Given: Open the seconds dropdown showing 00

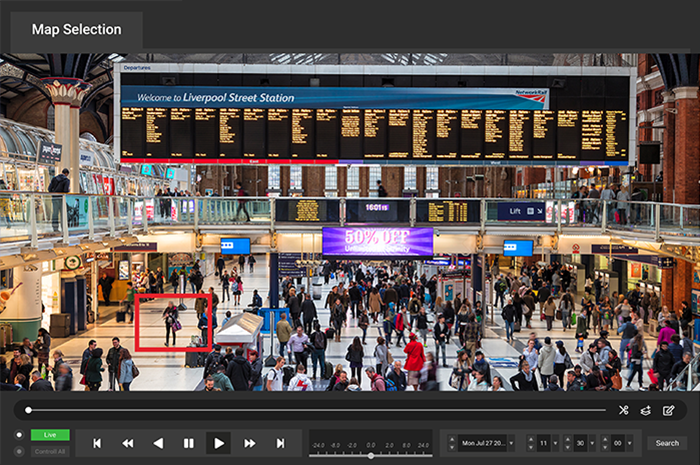Looking at the screenshot, I should tap(629, 443).
